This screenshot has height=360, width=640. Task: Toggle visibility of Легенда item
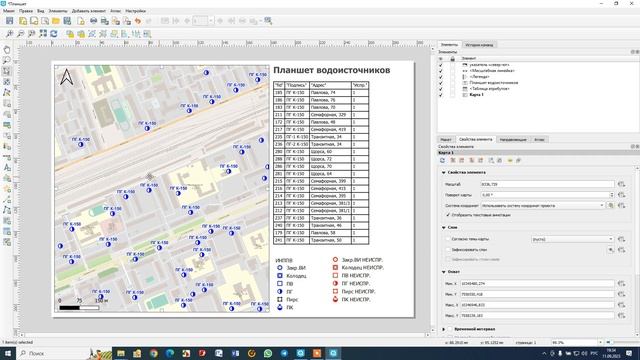coord(440,77)
